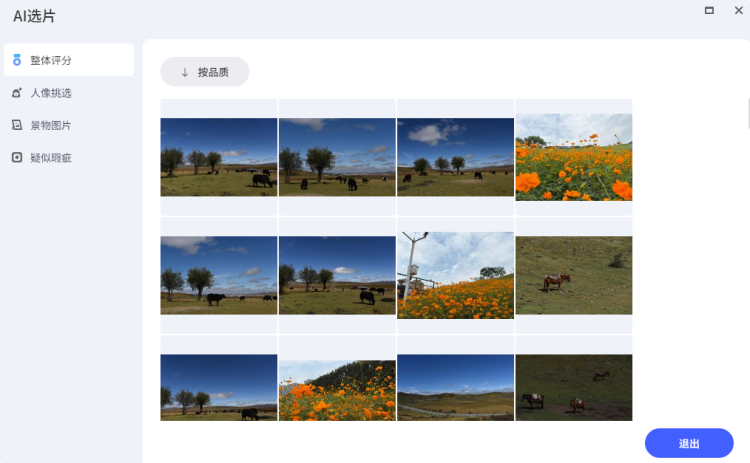Select the photo with big white cloud

coord(455,157)
